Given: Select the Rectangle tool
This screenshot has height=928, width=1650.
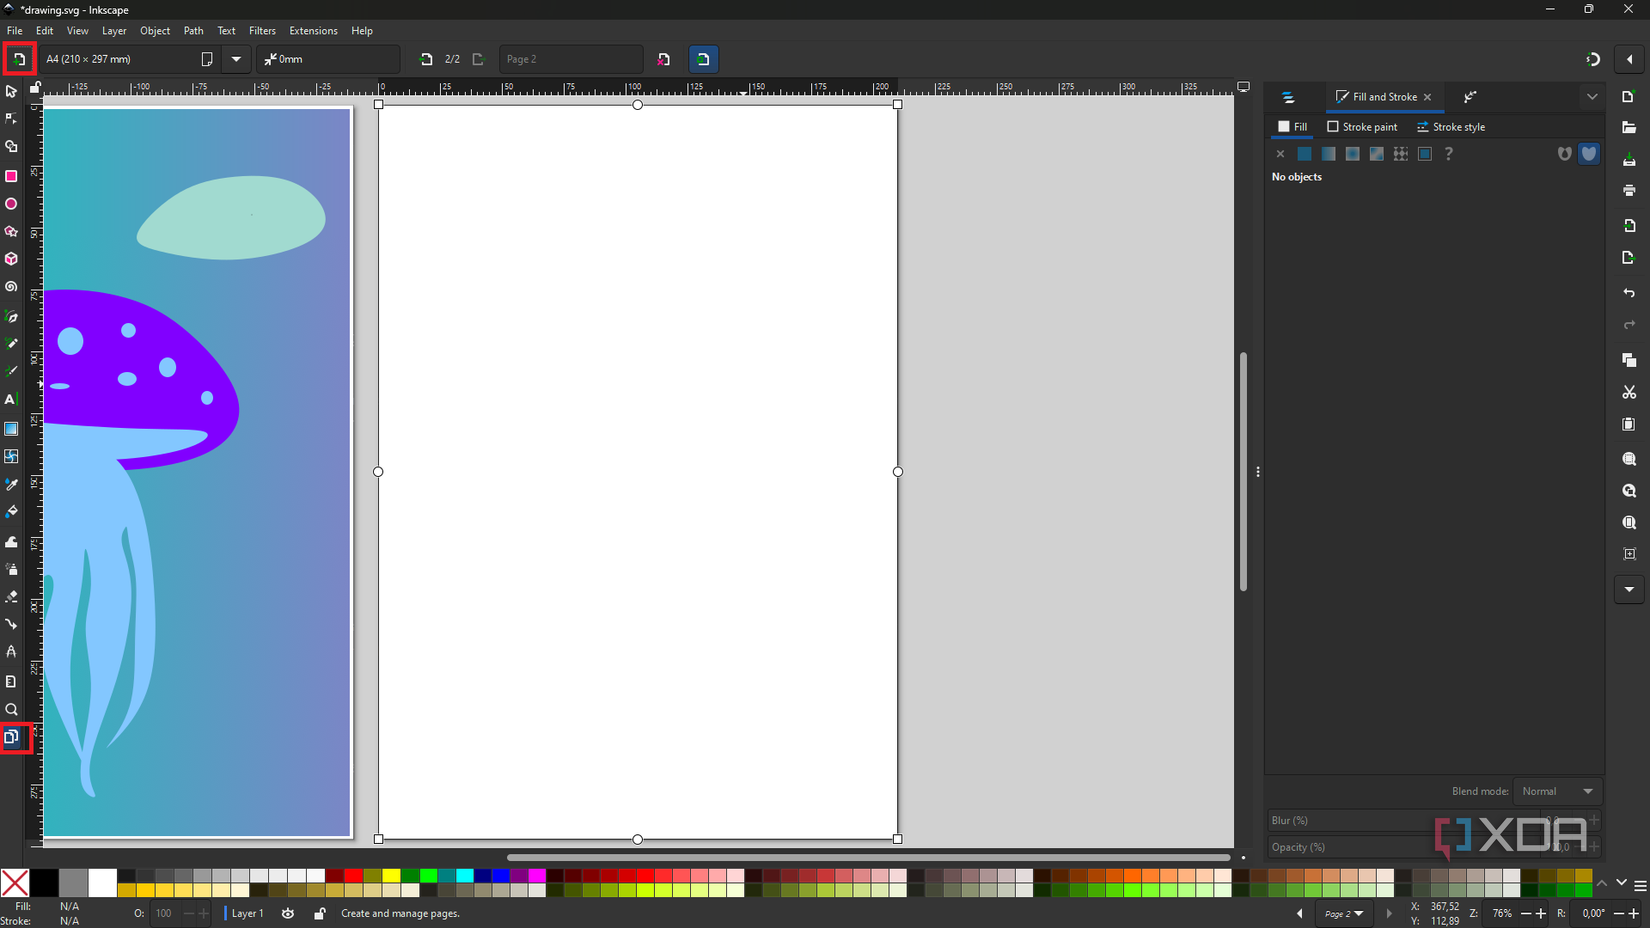Looking at the screenshot, I should pyautogui.click(x=11, y=176).
